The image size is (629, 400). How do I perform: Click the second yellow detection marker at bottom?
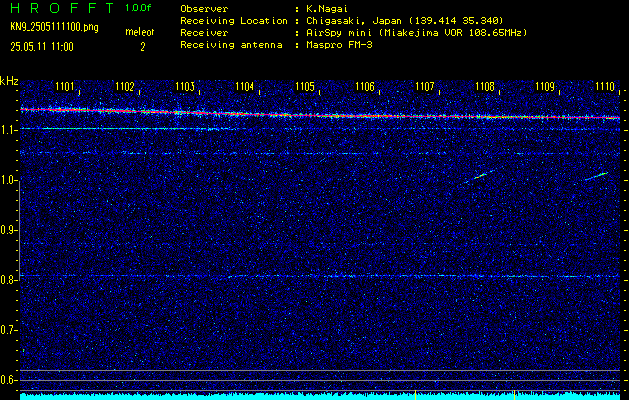click(514, 395)
